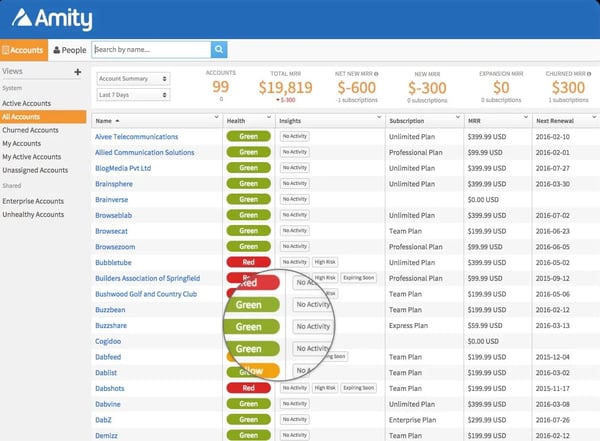
Task: Open the Alvee Telecommunications account link
Action: [x=136, y=136]
